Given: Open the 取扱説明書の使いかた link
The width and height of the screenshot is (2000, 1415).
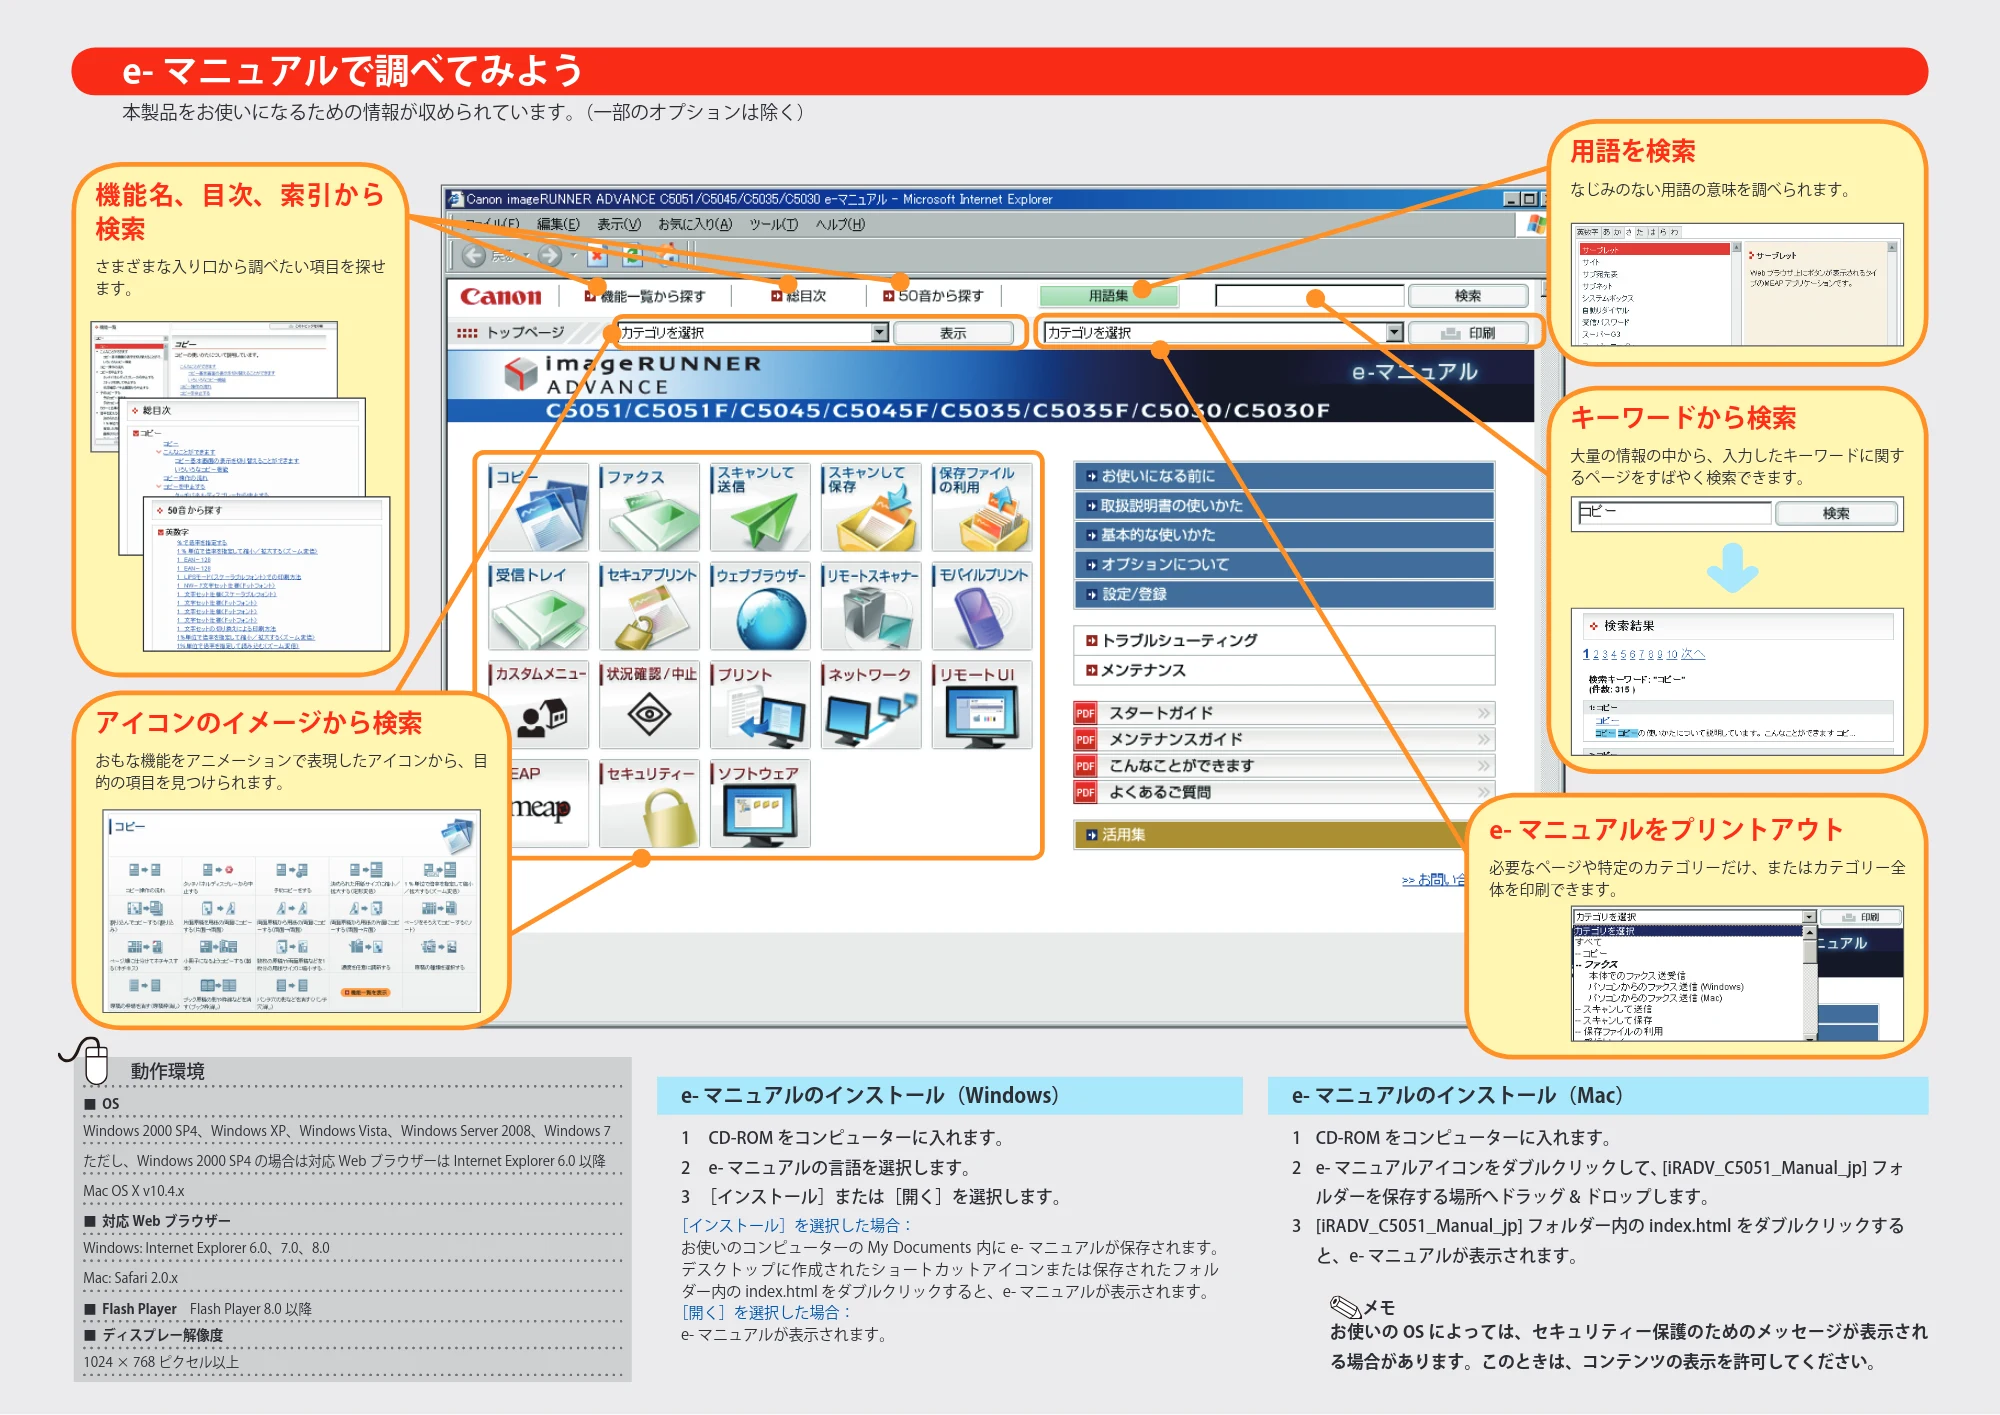Looking at the screenshot, I should [x=1284, y=506].
